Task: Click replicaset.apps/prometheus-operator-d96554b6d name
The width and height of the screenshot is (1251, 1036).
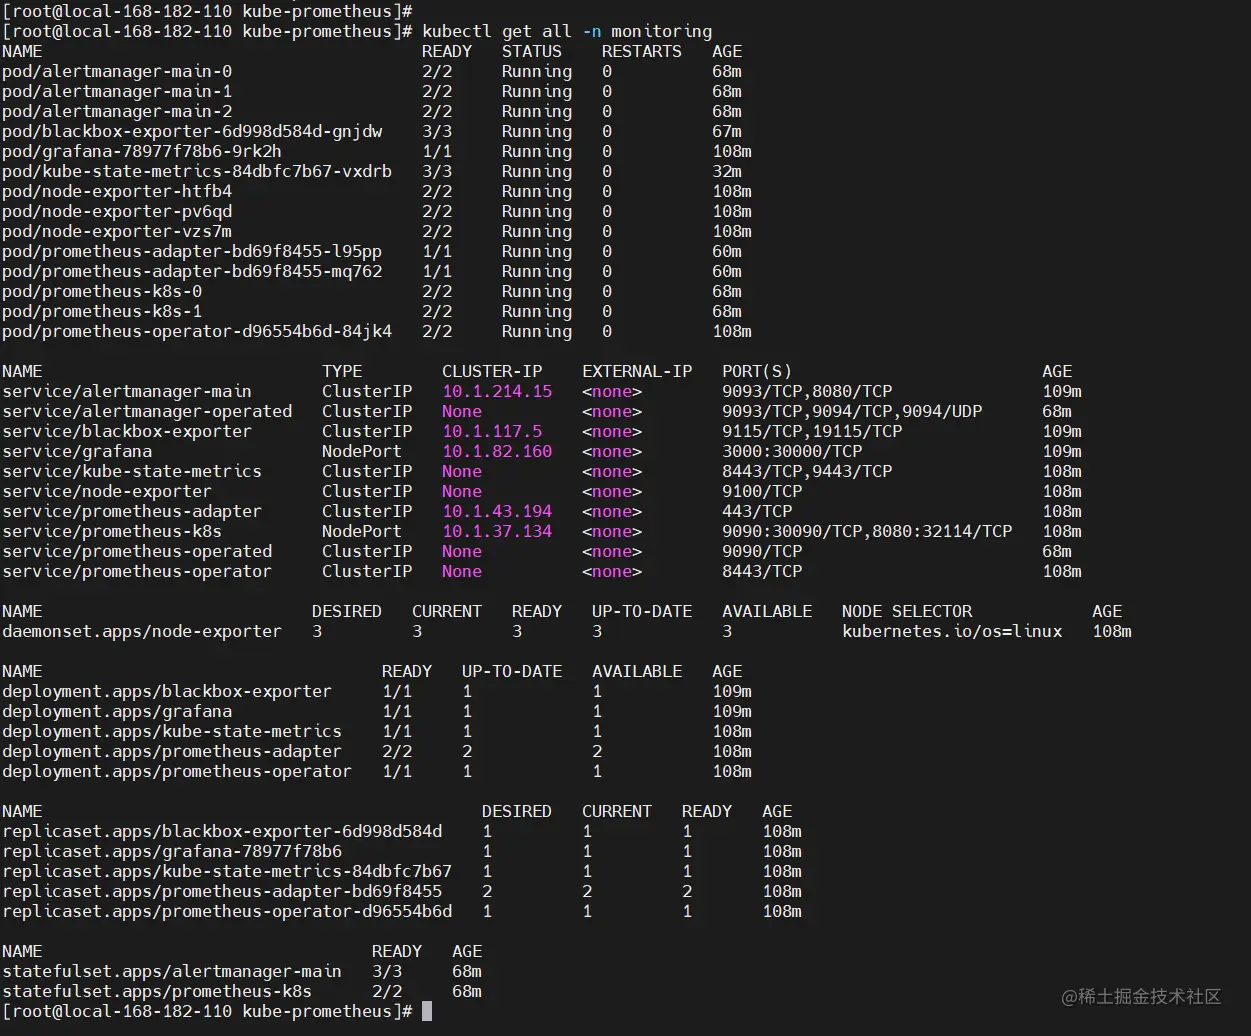Action: coord(227,912)
